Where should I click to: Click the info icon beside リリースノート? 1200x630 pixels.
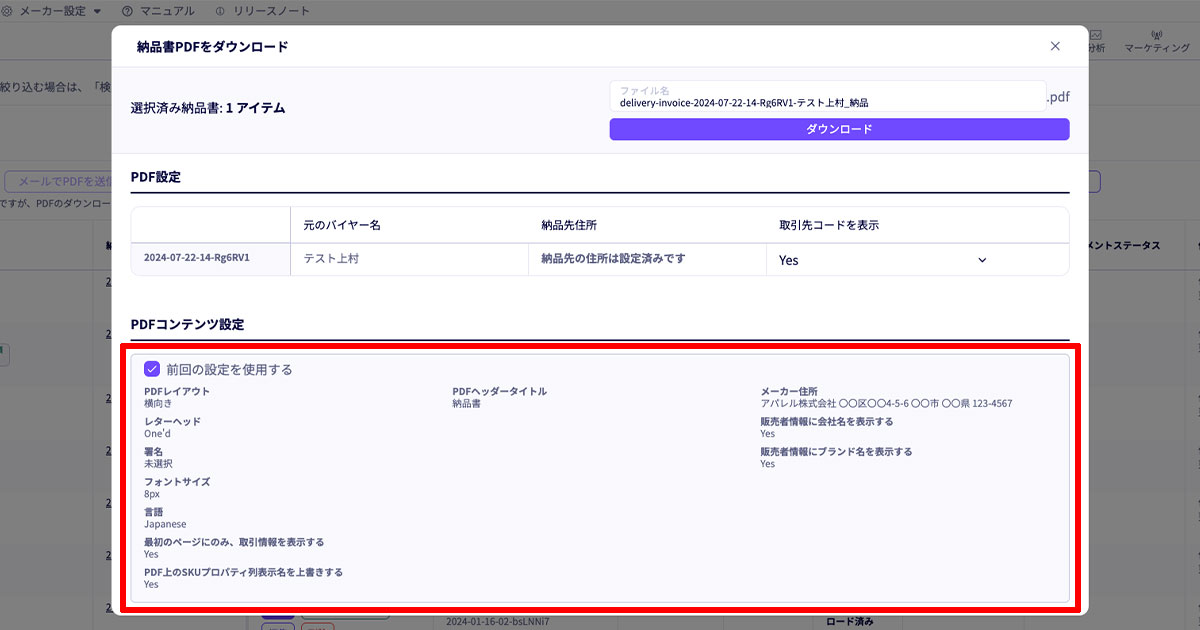click(219, 11)
